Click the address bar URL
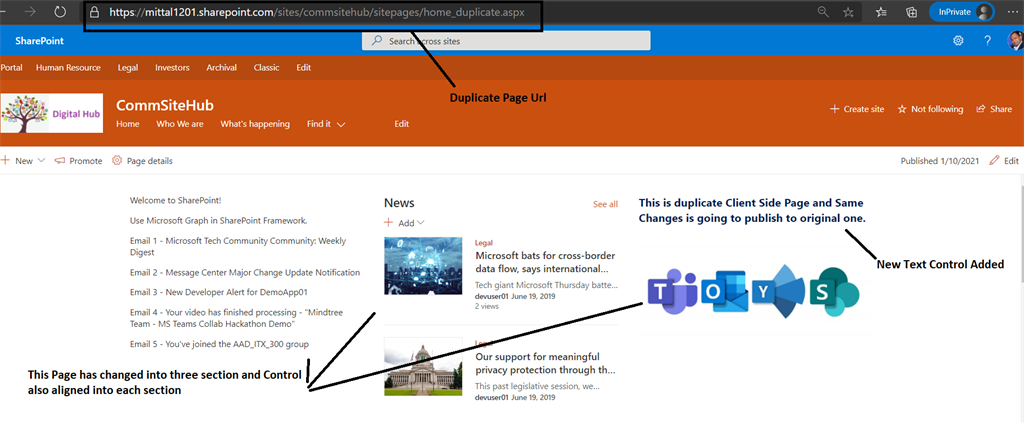The height and width of the screenshot is (423, 1024). [x=317, y=12]
